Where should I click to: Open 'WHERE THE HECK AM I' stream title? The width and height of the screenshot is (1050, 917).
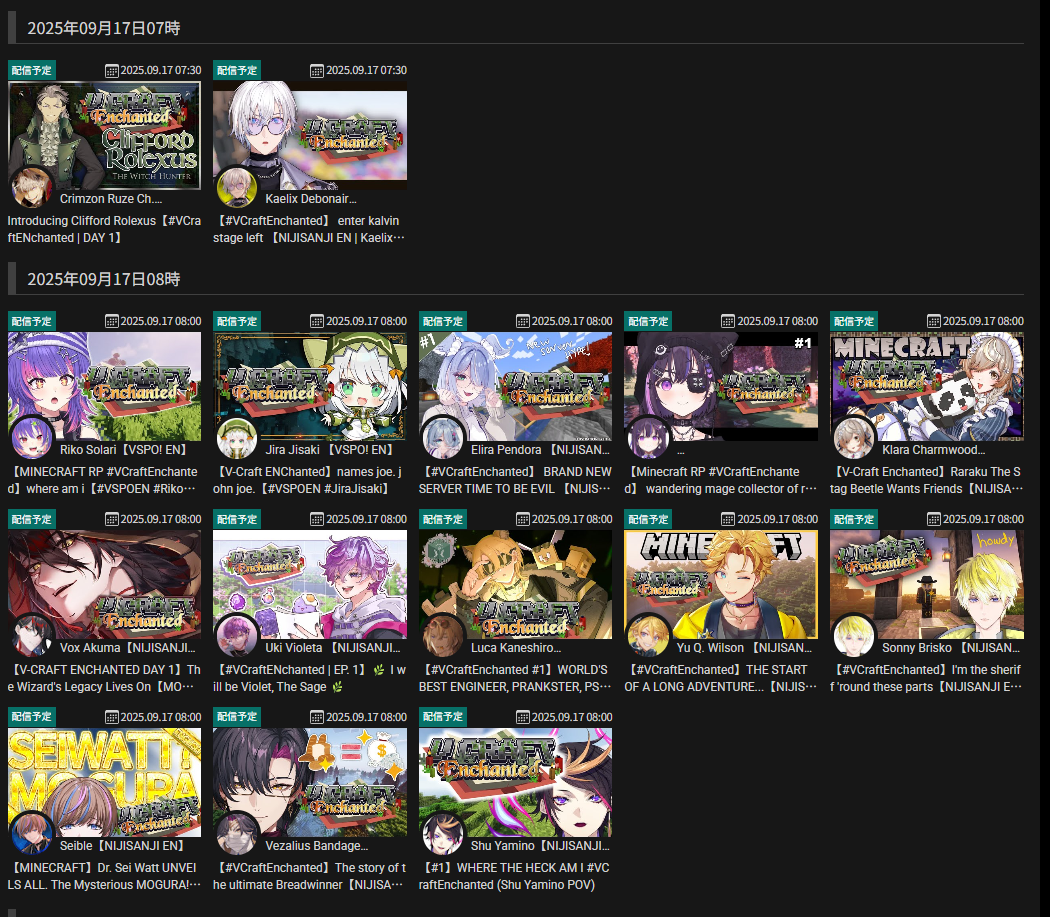tap(515, 876)
